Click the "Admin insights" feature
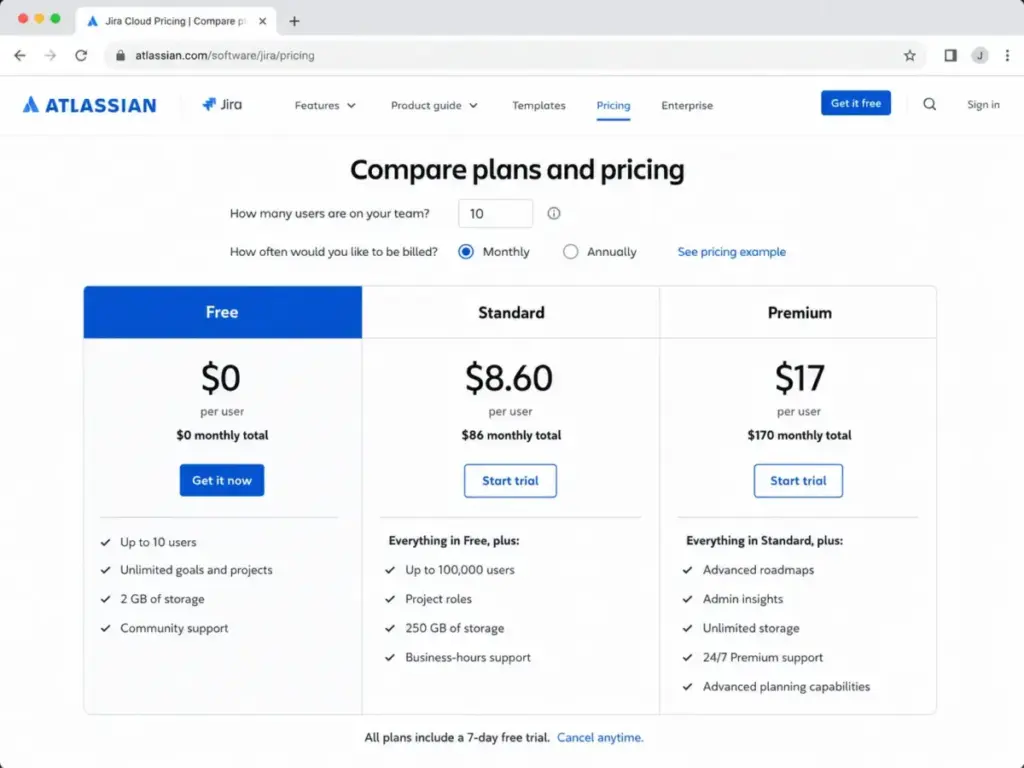The width and height of the screenshot is (1024, 768). point(743,599)
